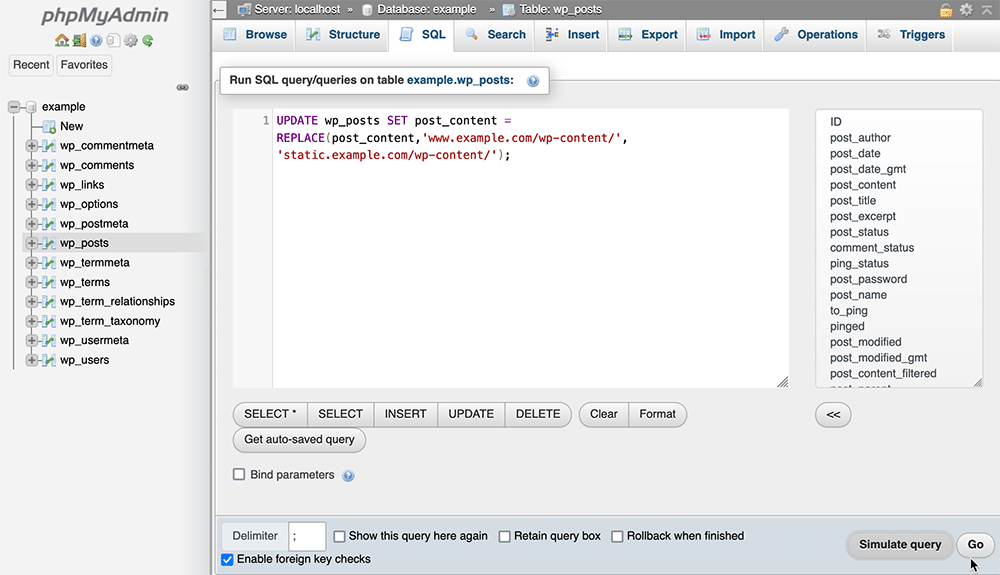Tick the 'Rollback when finished' checkbox

tap(618, 536)
